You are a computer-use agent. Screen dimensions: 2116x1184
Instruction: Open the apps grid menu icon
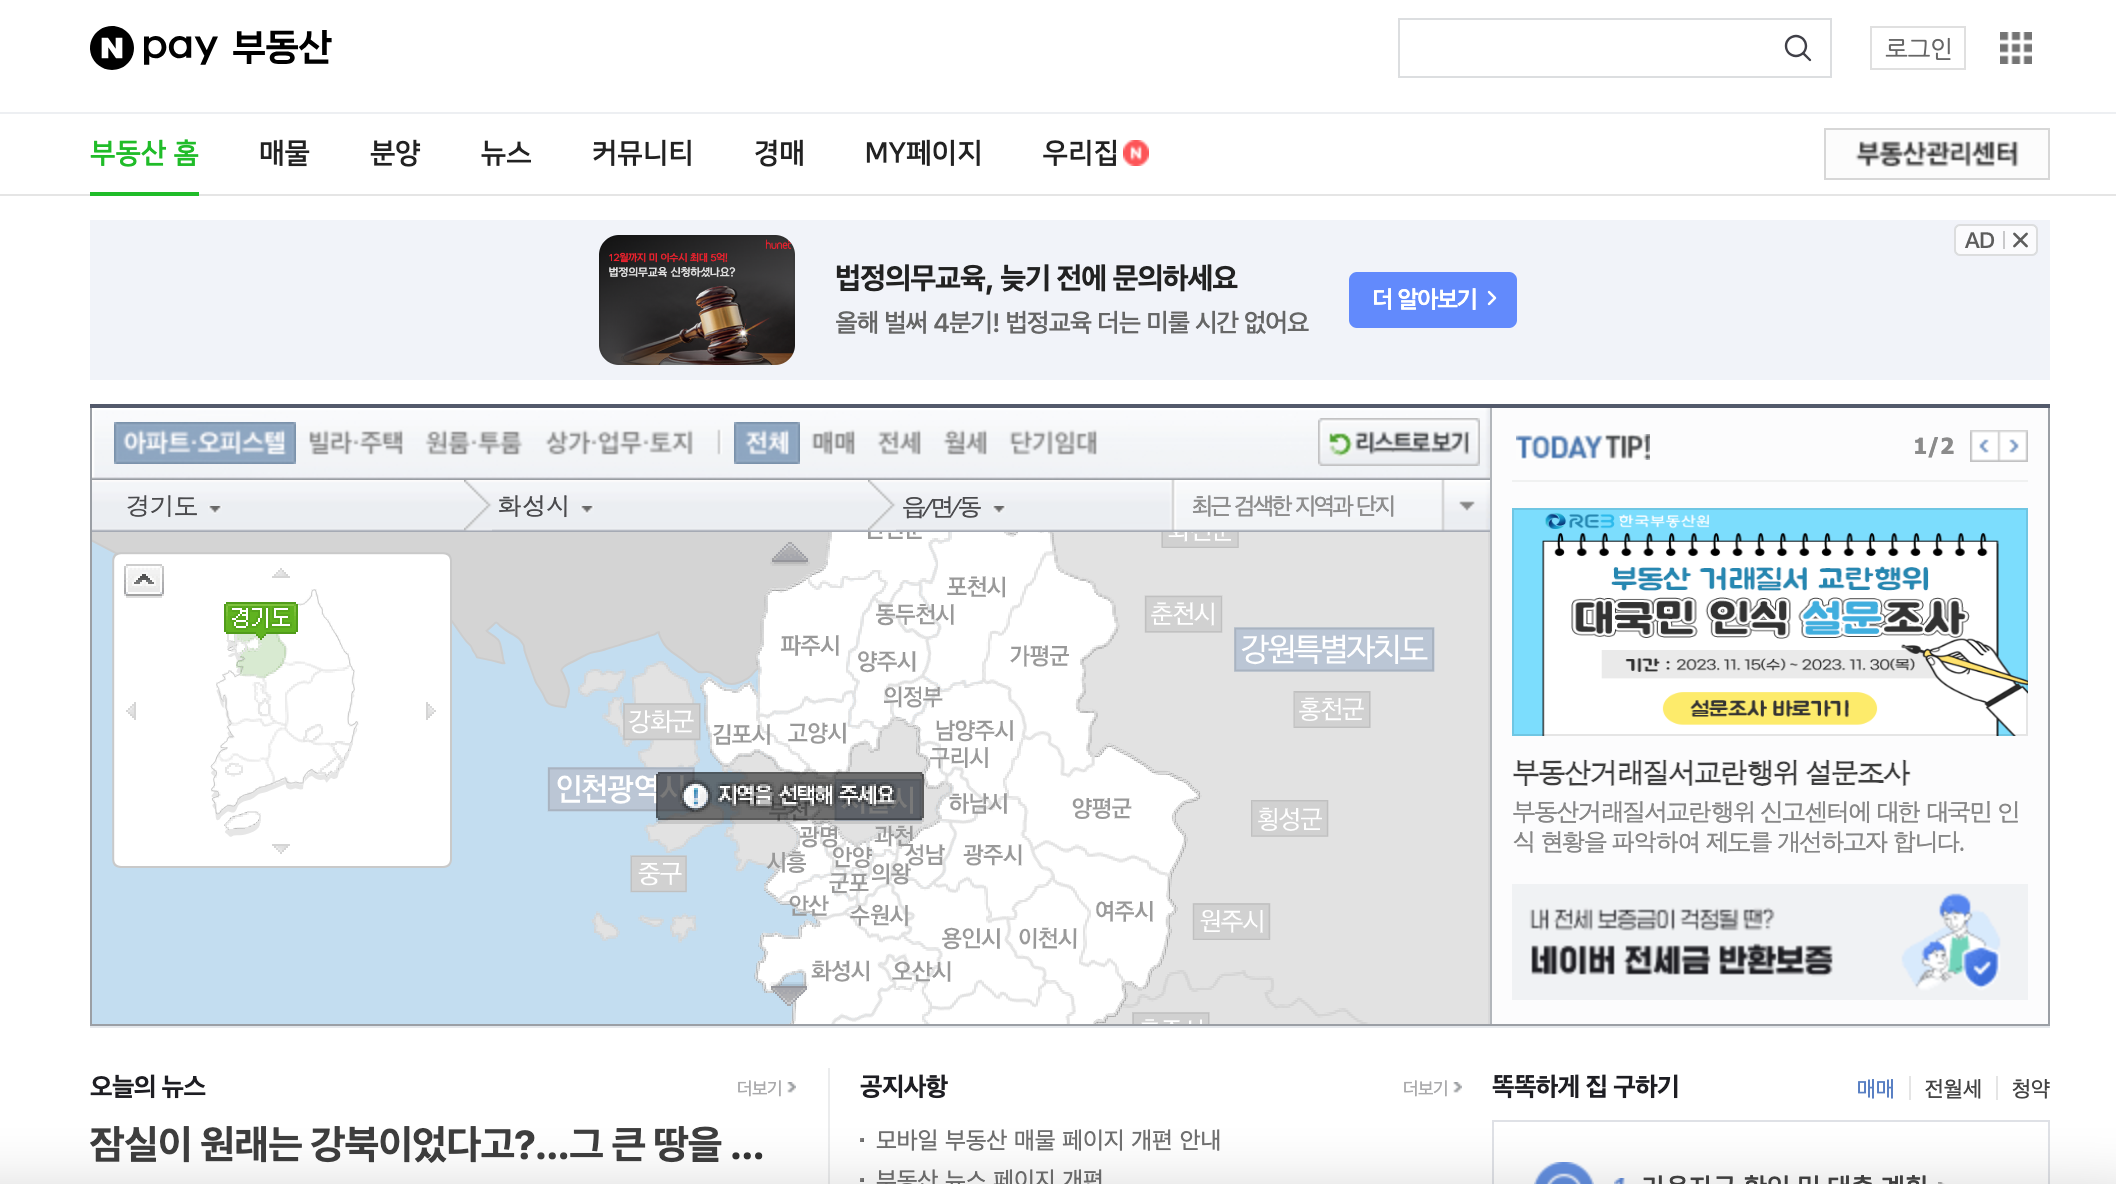[2015, 48]
